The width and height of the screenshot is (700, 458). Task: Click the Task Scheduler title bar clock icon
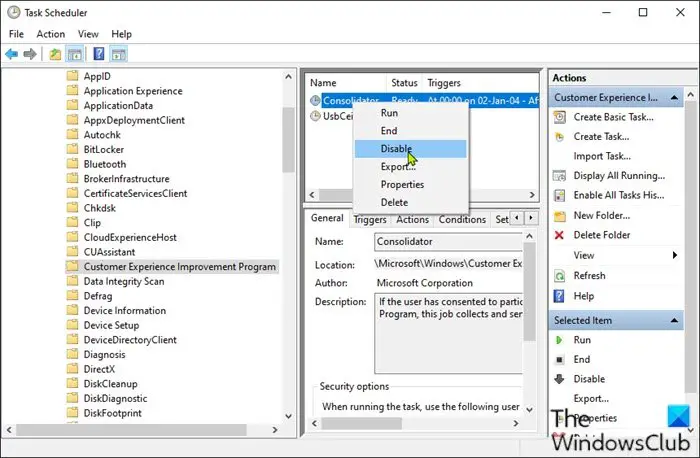[14, 12]
